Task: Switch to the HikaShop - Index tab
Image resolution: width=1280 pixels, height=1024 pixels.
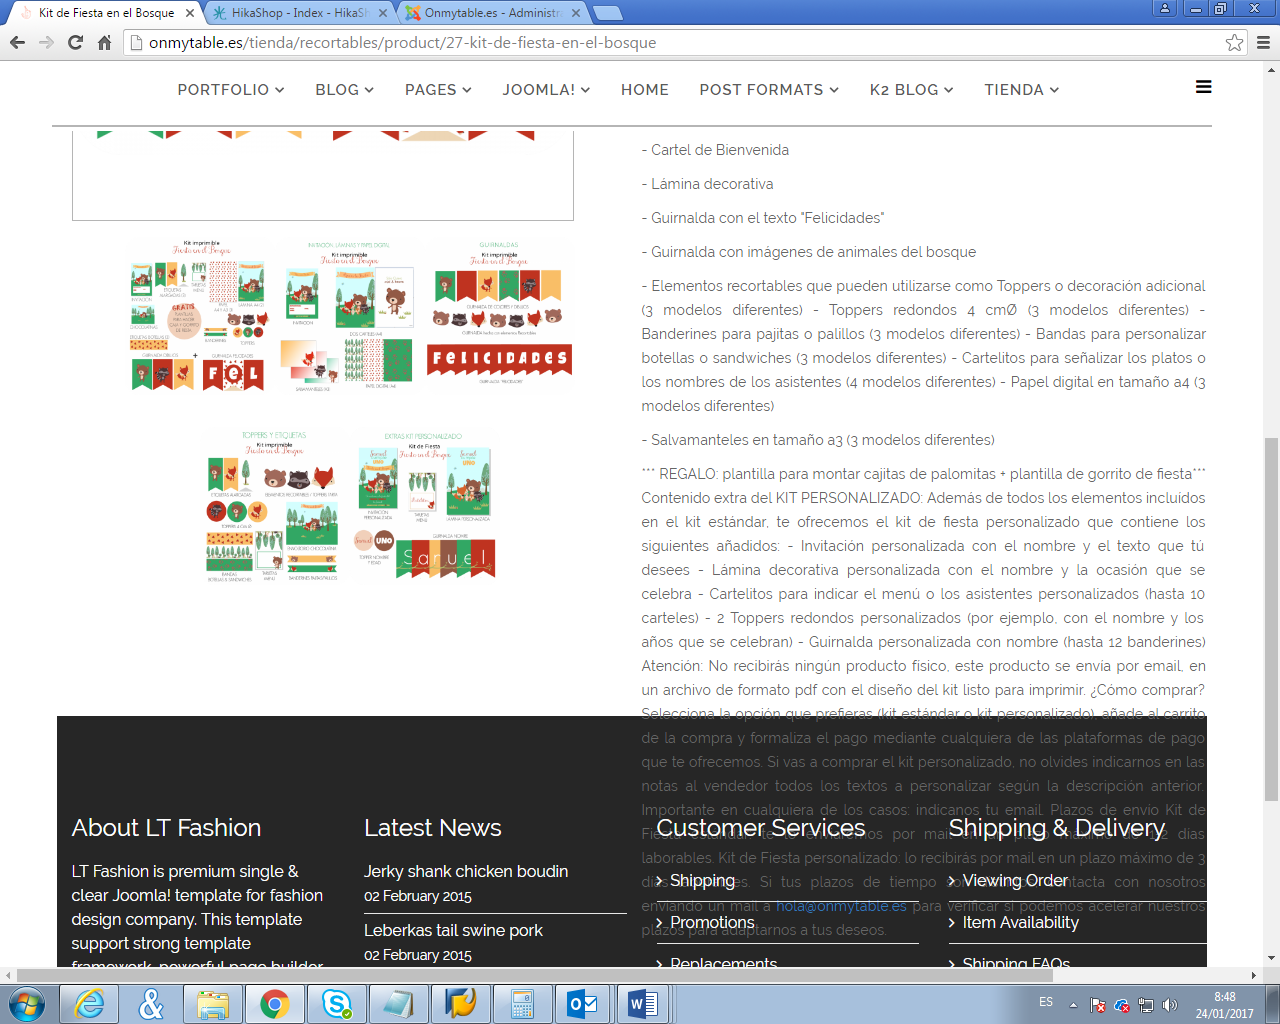Action: click(299, 13)
